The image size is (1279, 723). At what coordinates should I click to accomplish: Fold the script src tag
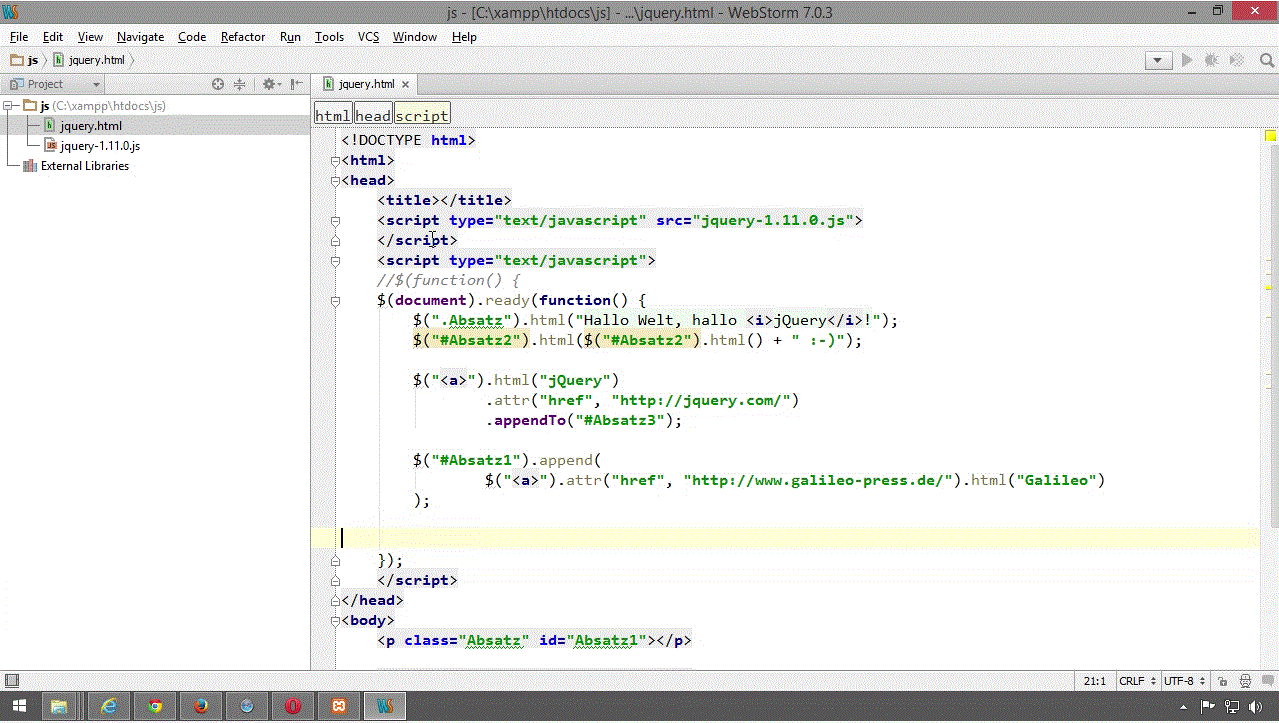(x=336, y=221)
